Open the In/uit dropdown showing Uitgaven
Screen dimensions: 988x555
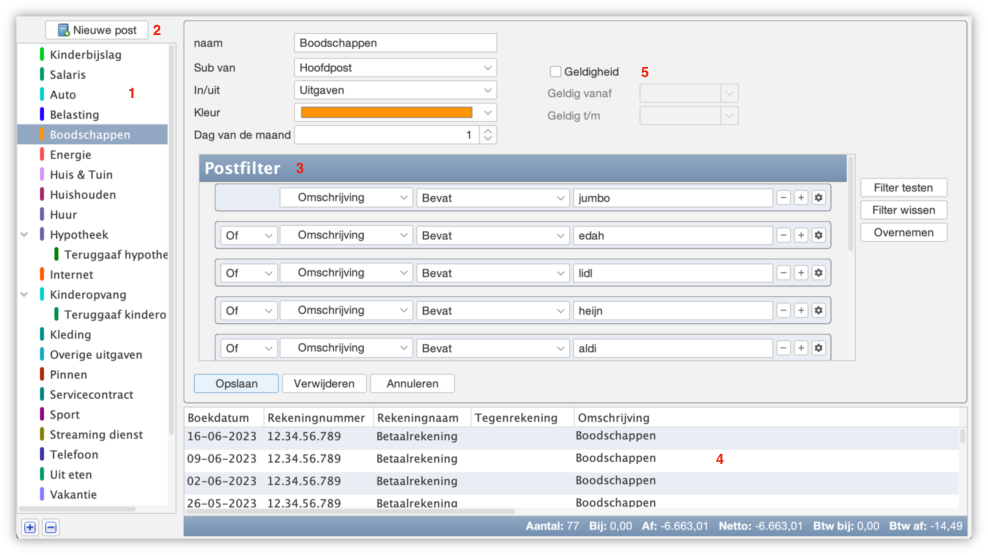(396, 90)
